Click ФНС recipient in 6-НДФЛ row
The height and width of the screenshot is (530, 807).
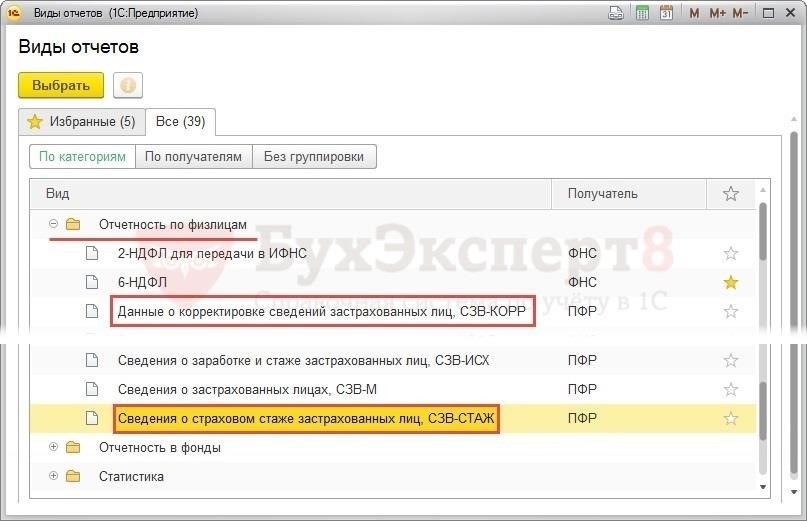tap(582, 282)
